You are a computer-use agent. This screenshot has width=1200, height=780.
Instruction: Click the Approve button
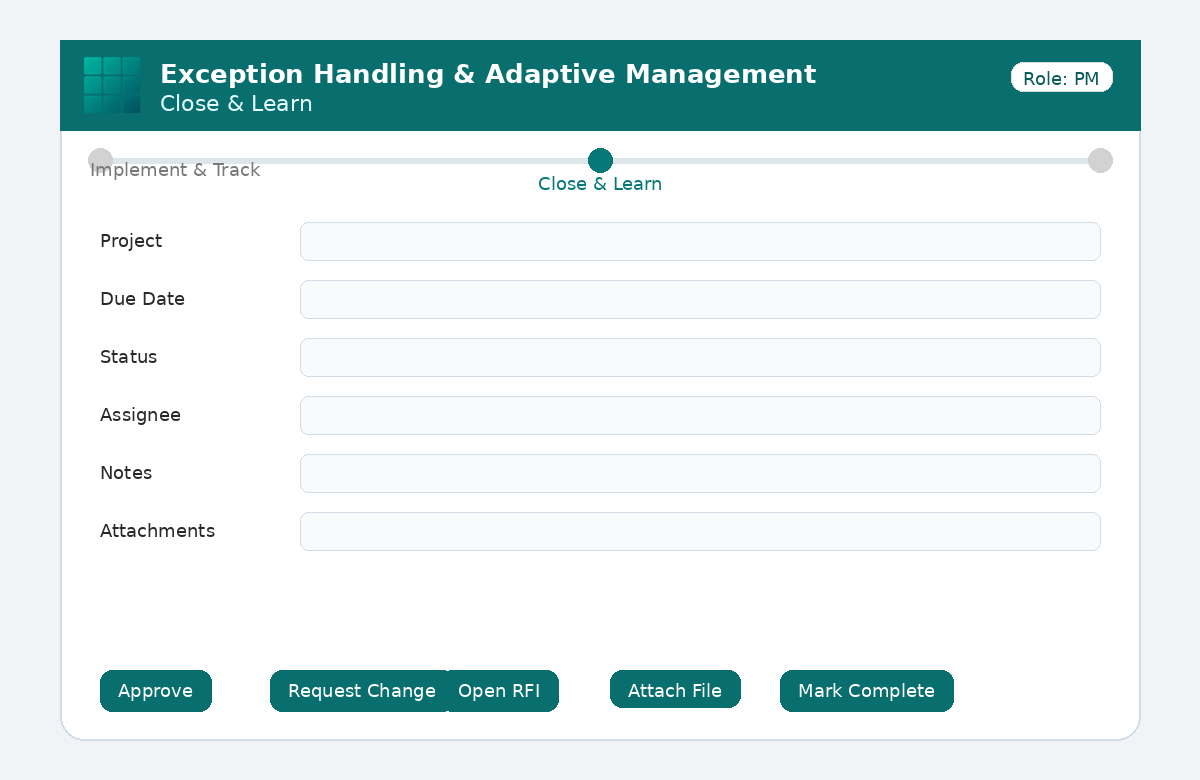[x=156, y=691]
